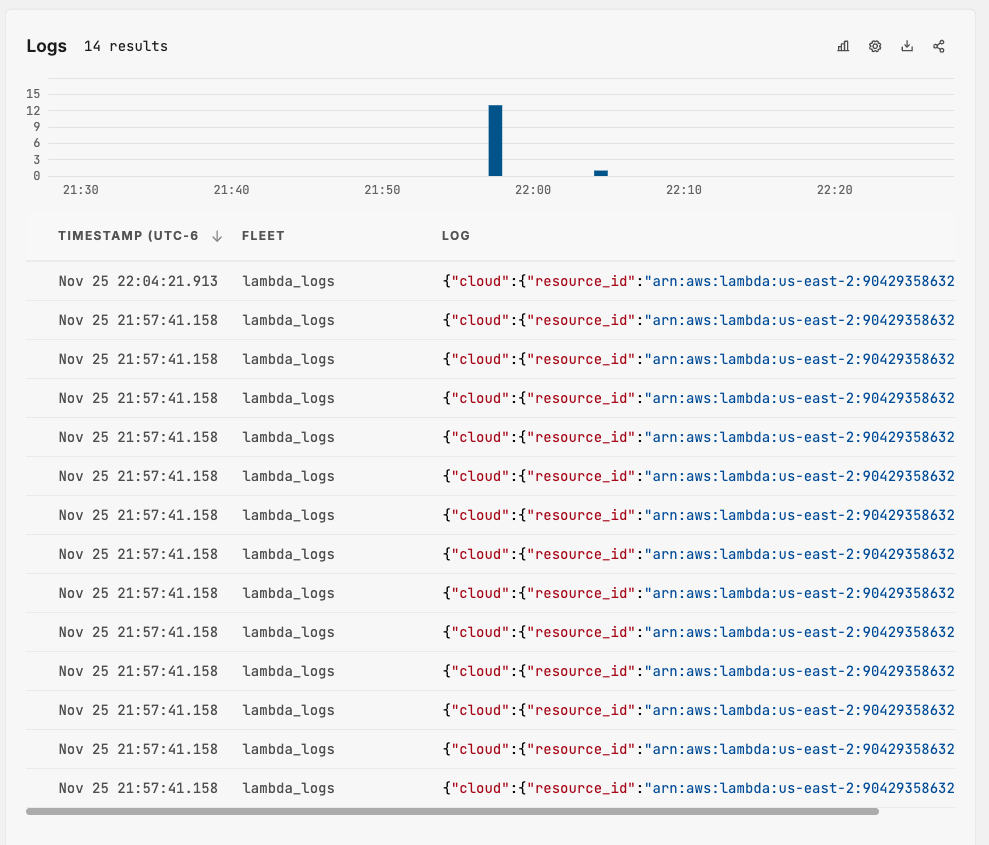The height and width of the screenshot is (845, 989).
Task: Click the Logs panel title
Action: [x=47, y=46]
